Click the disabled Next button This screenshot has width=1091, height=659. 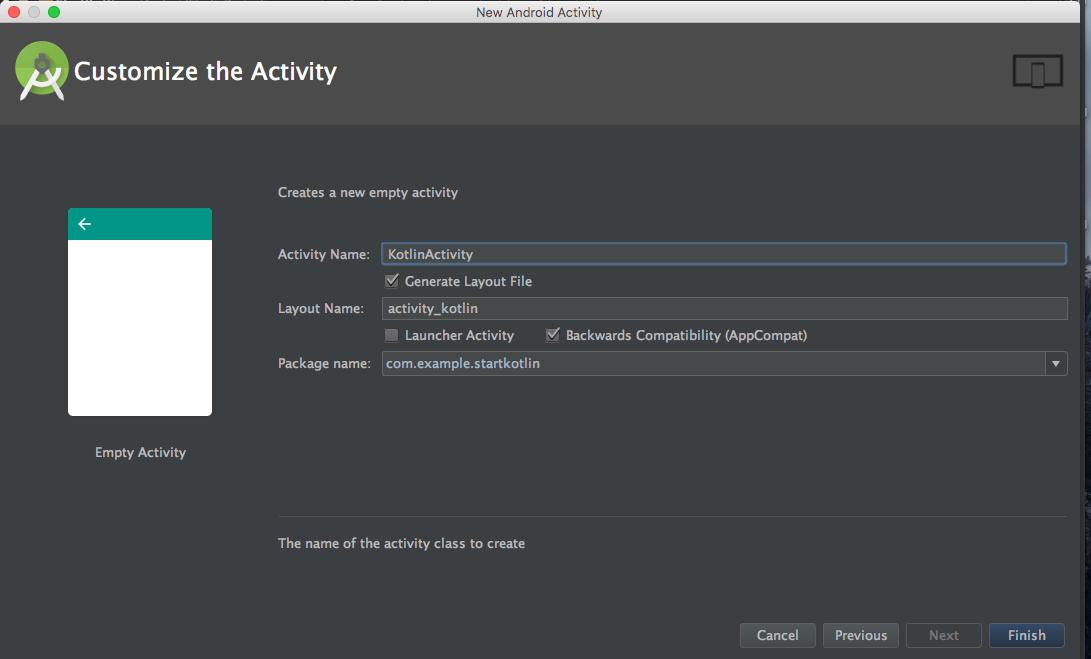943,635
